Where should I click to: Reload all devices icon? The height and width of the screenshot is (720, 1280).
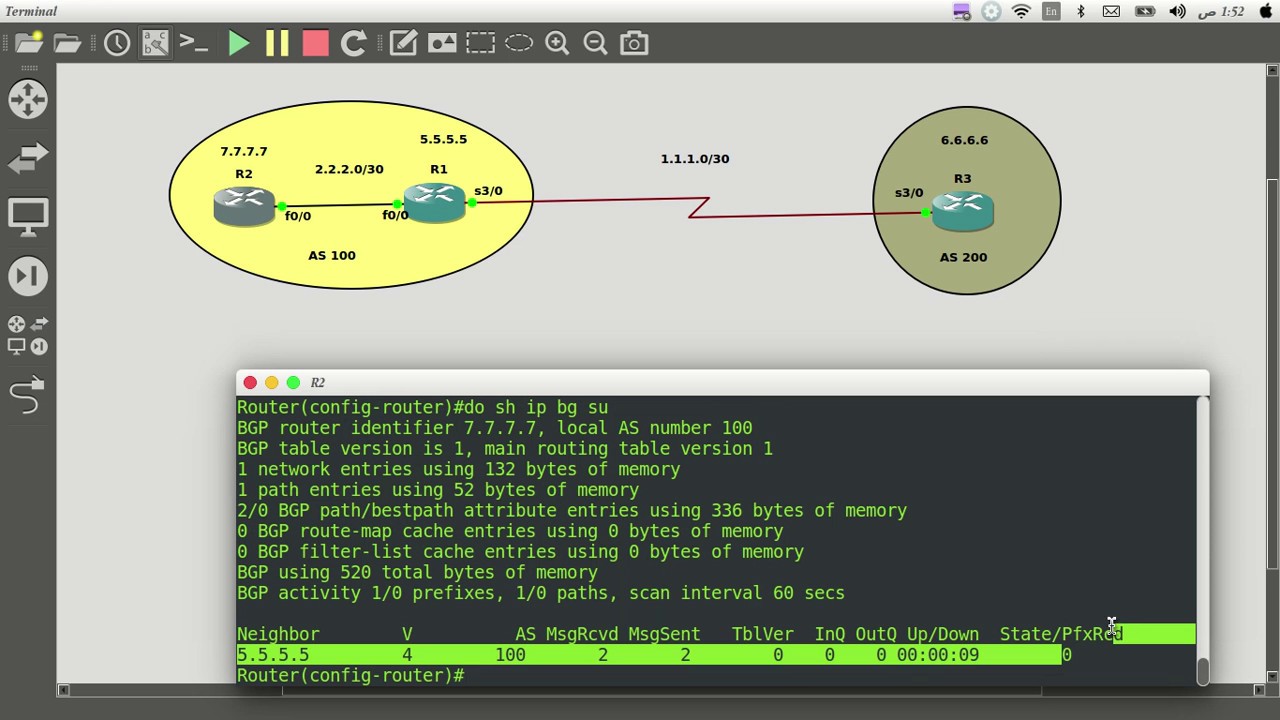pyautogui.click(x=353, y=43)
